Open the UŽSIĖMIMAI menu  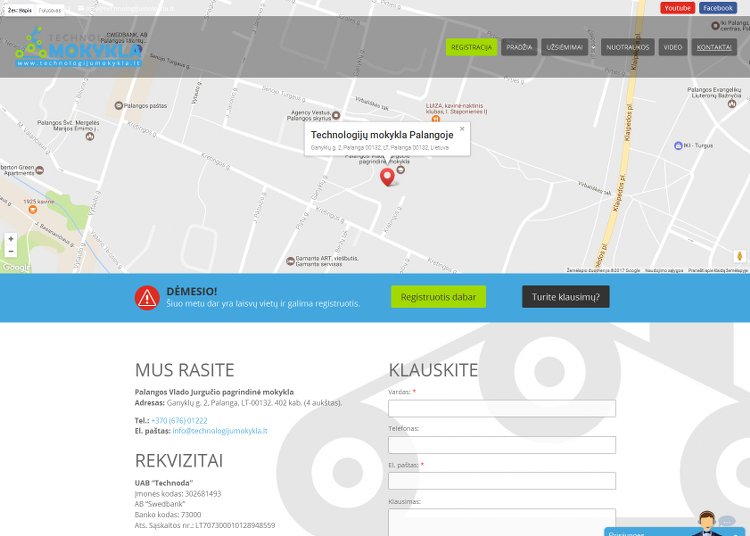click(564, 47)
